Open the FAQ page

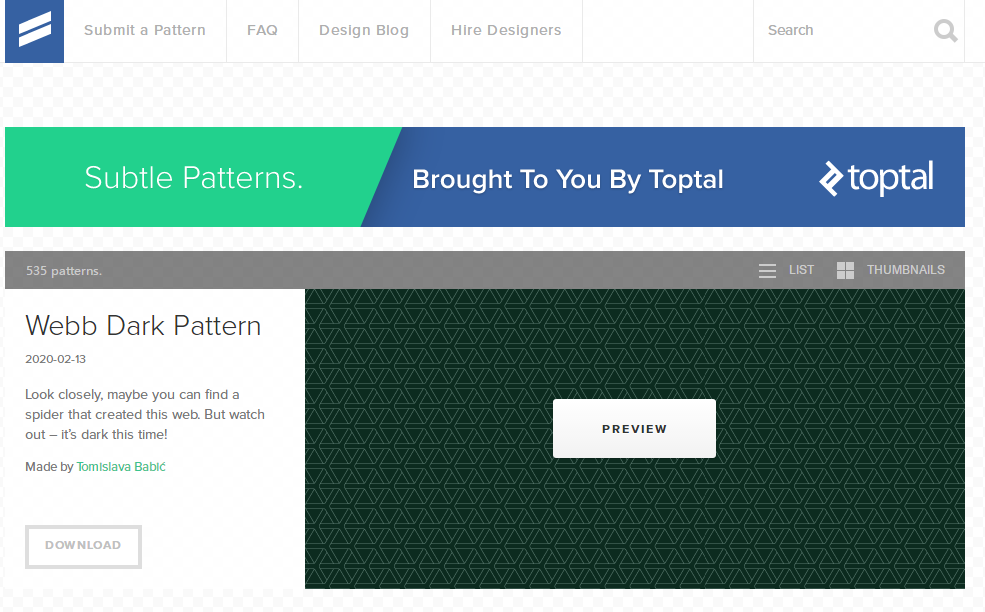[262, 30]
